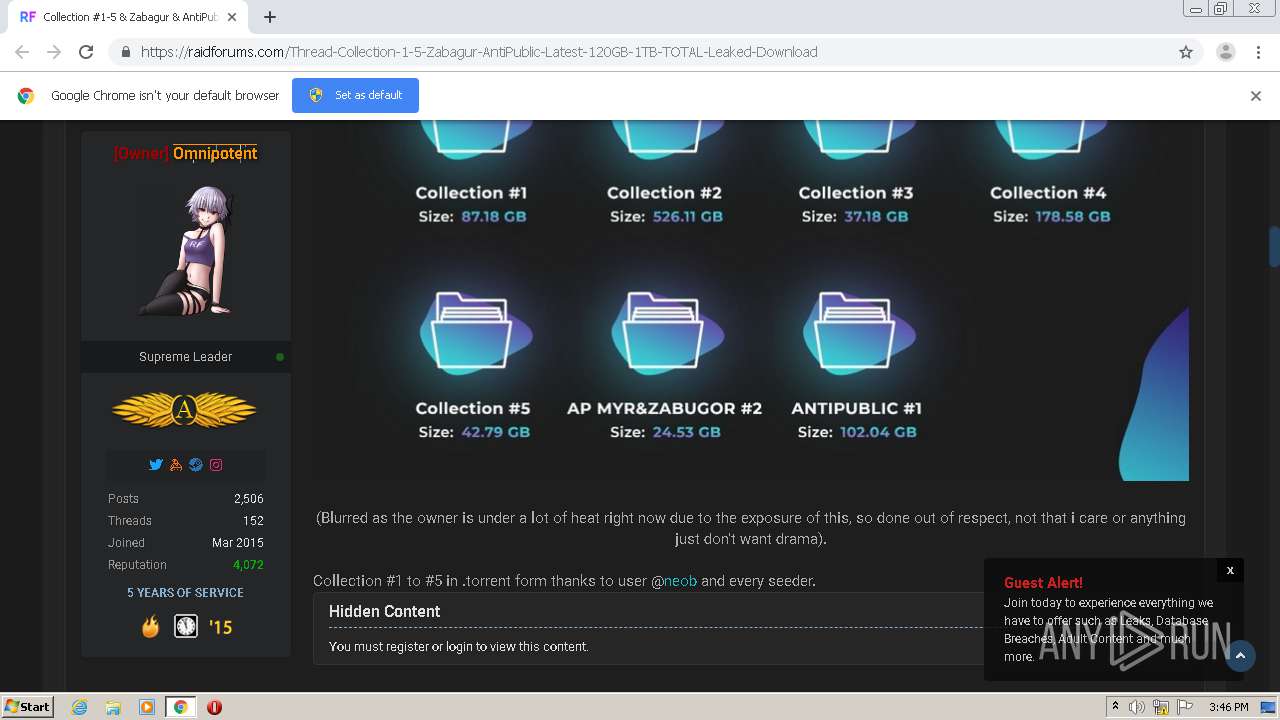The width and height of the screenshot is (1280, 720).
Task: Open Windows Explorer from the taskbar
Action: (113, 707)
